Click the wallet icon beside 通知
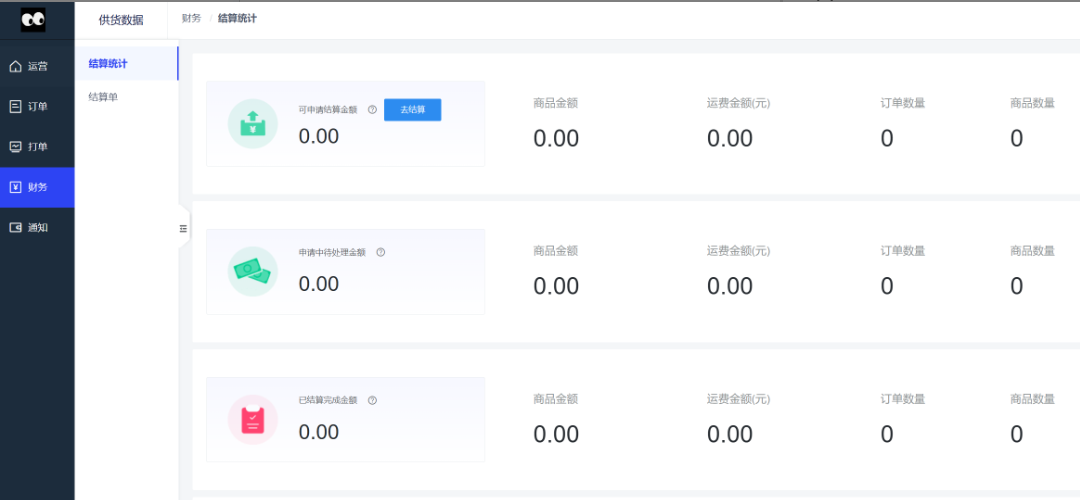This screenshot has height=500, width=1080. pyautogui.click(x=15, y=227)
